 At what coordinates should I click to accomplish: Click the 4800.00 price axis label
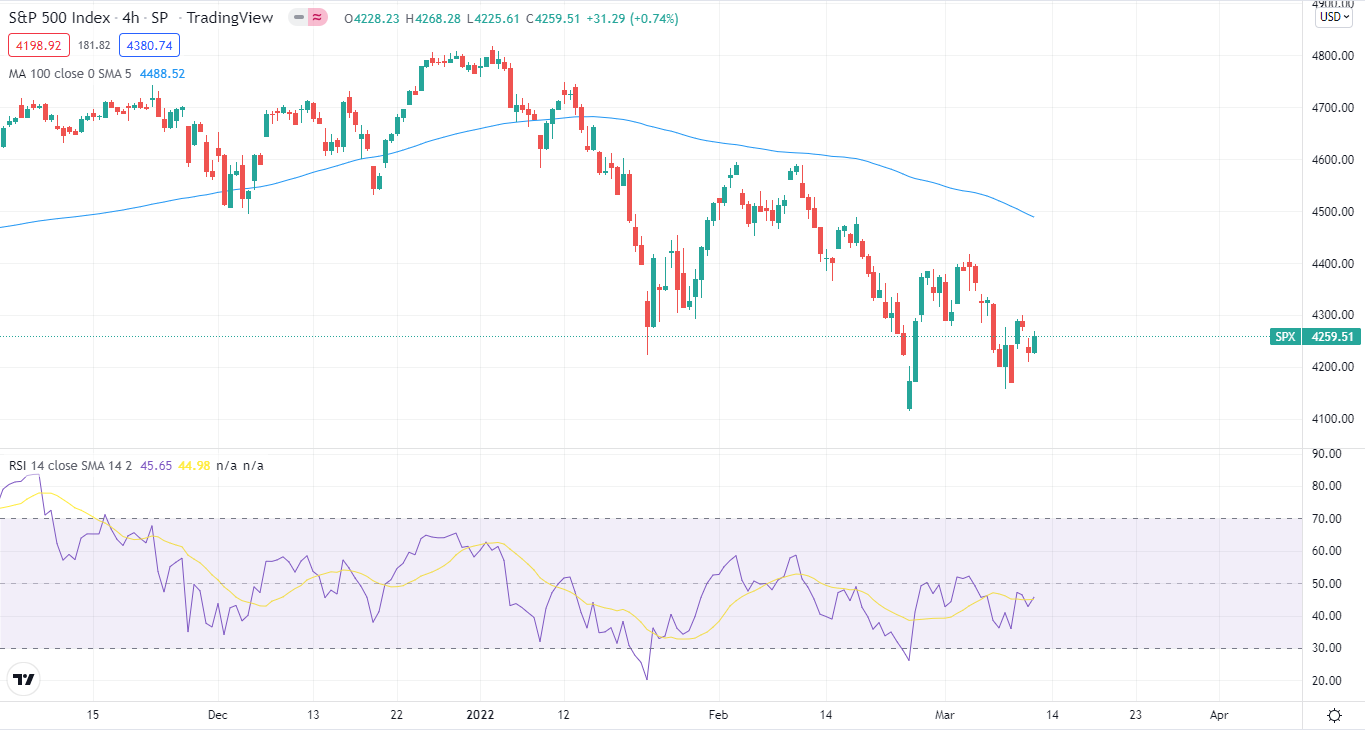point(1333,56)
